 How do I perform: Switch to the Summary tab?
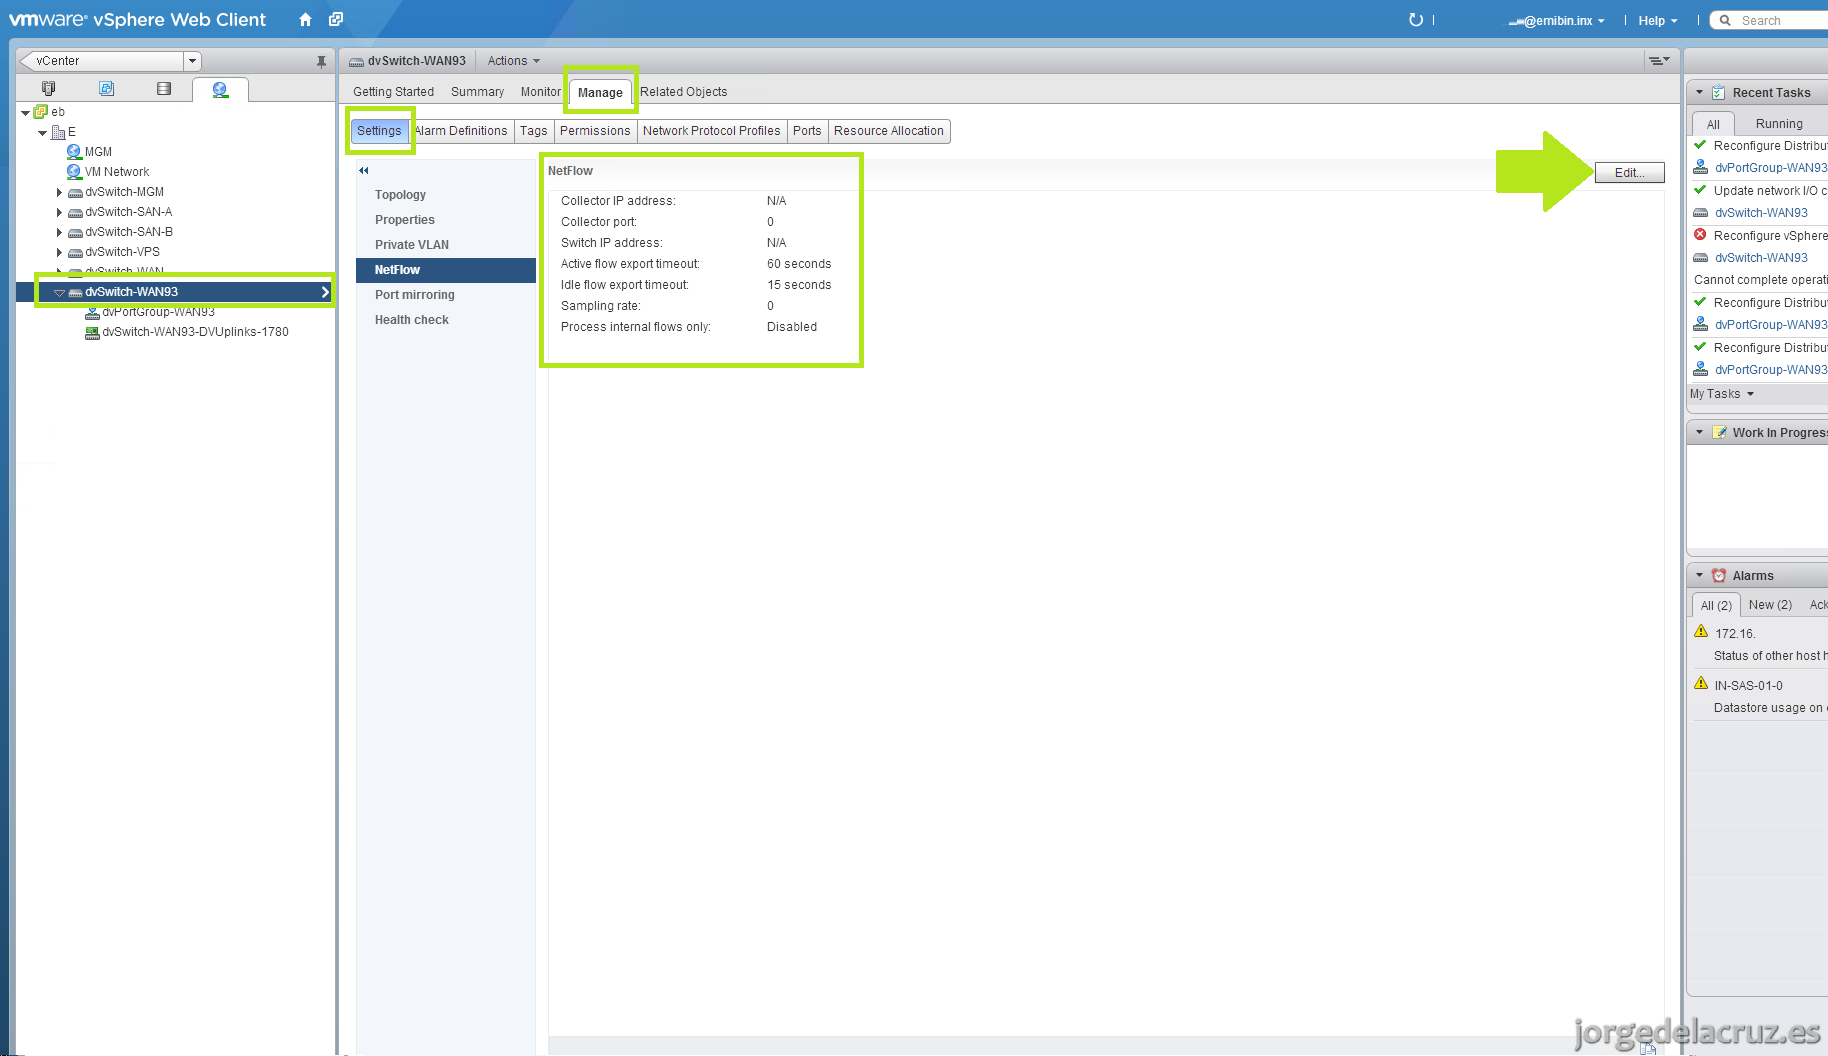click(x=477, y=92)
